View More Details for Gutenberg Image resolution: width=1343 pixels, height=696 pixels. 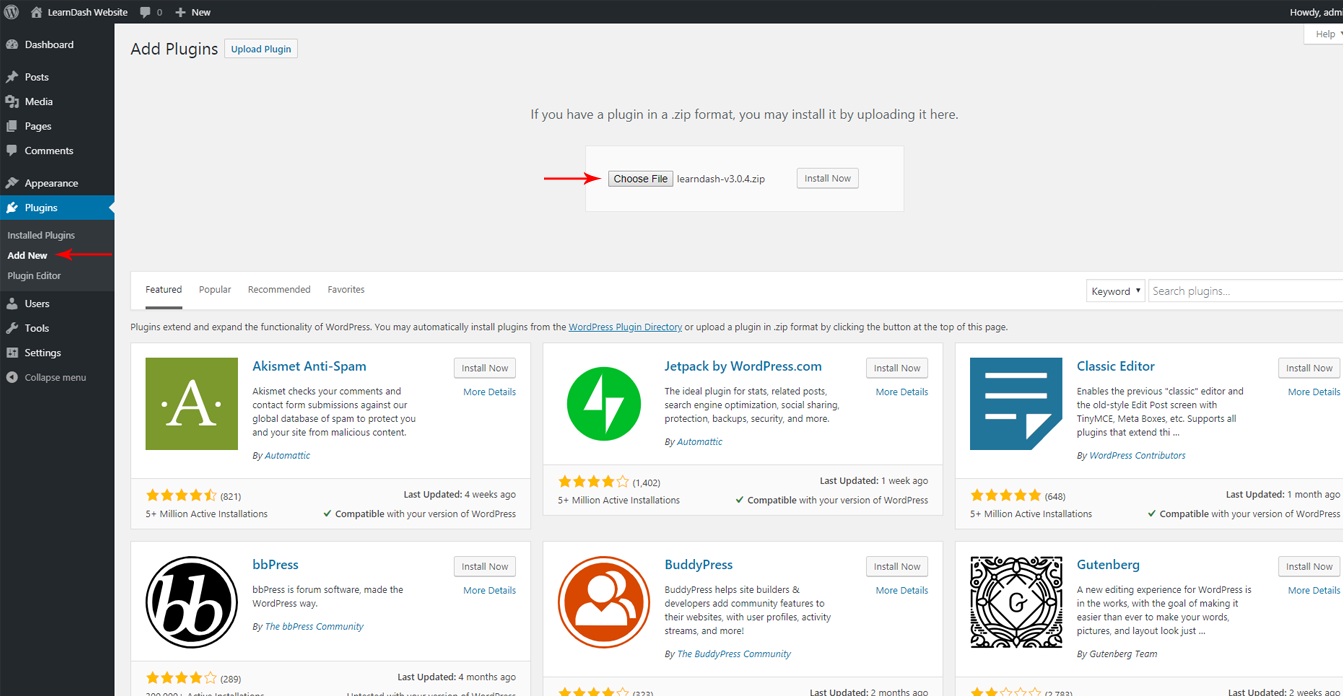coord(1314,590)
